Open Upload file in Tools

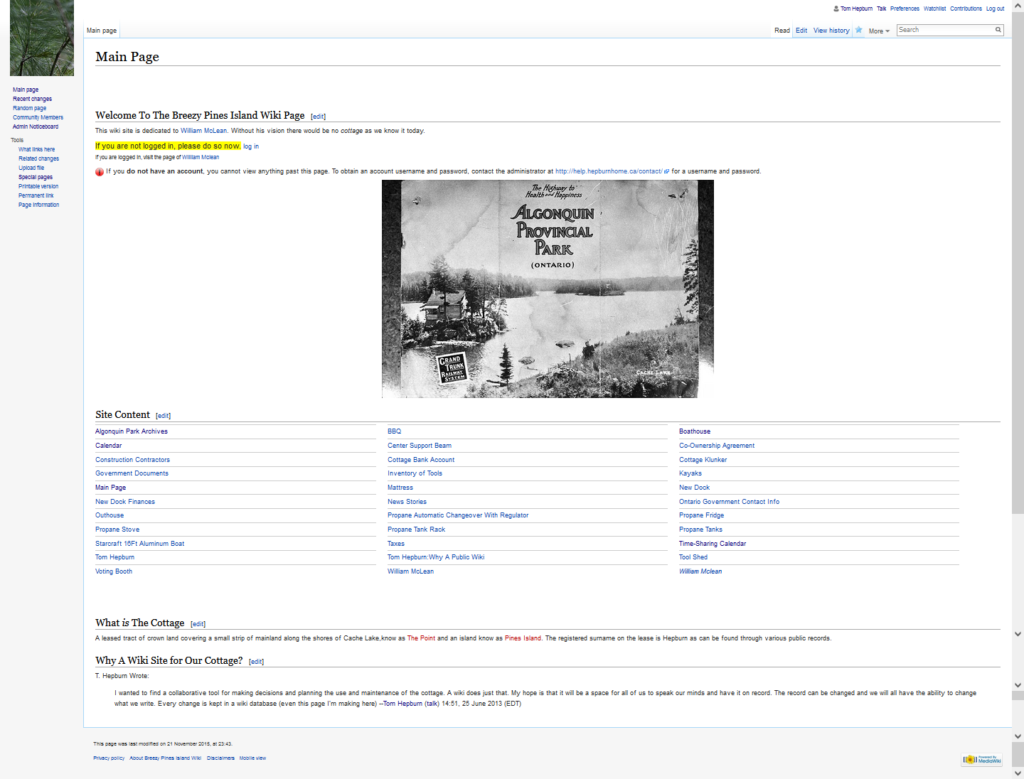click(x=31, y=168)
